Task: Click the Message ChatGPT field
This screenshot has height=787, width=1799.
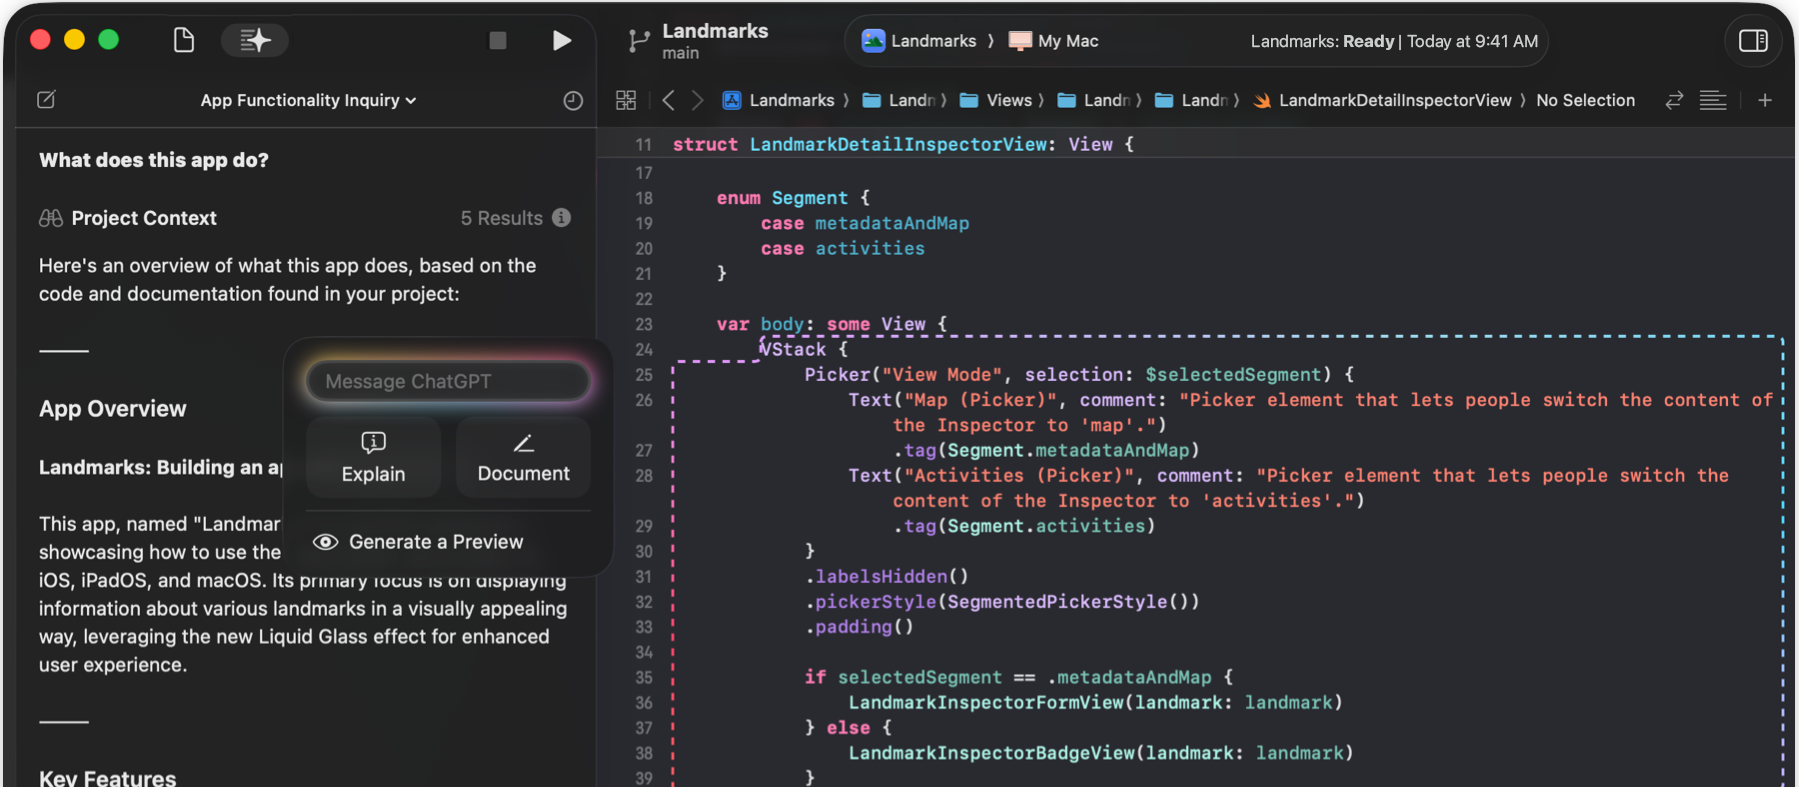Action: [447, 381]
